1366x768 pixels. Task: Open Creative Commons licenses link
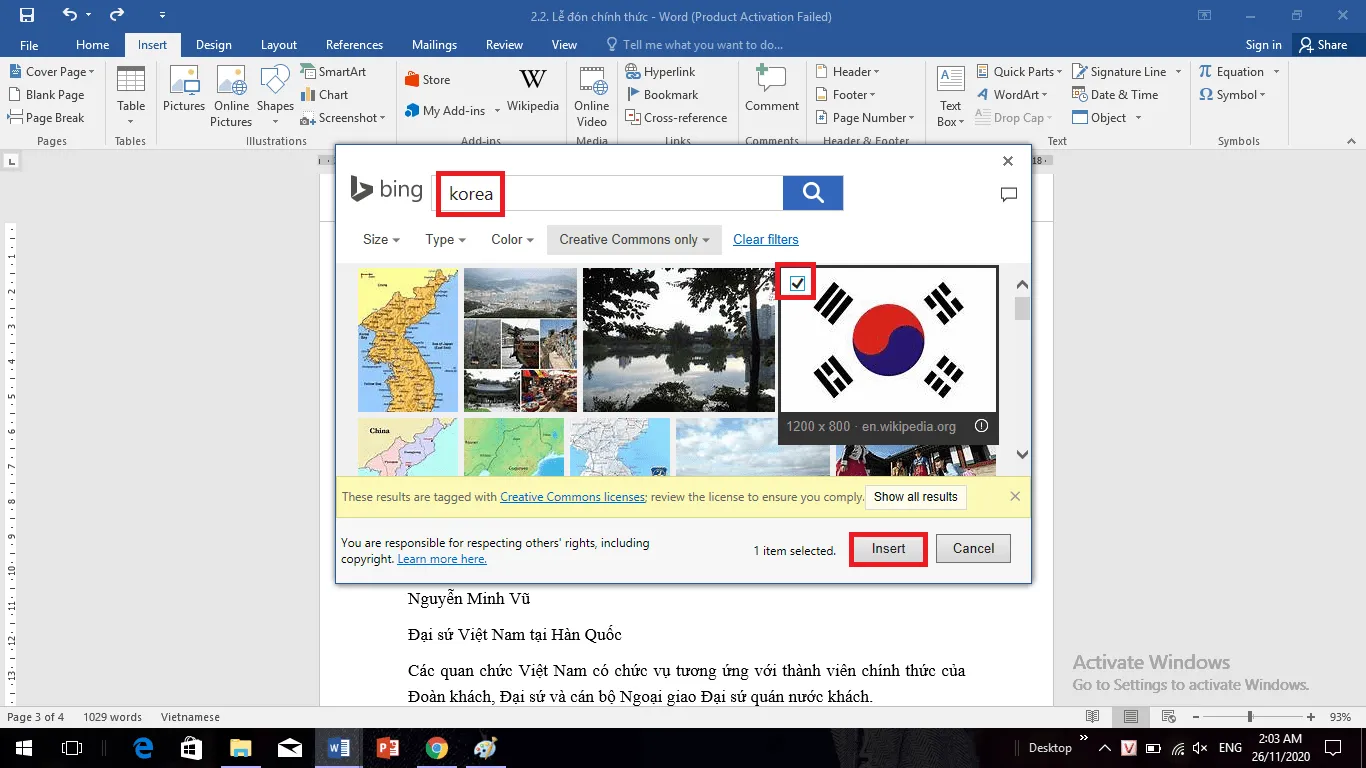(573, 497)
